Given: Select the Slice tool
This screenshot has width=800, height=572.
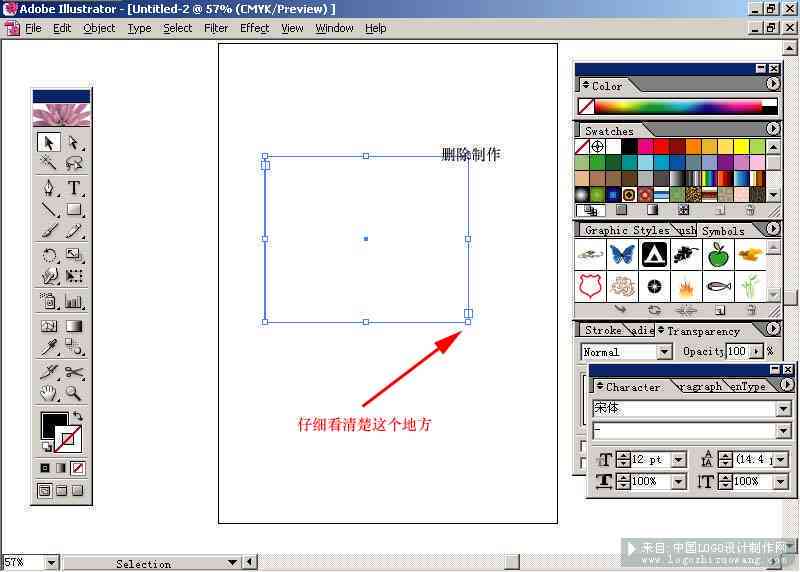Looking at the screenshot, I should click(48, 371).
